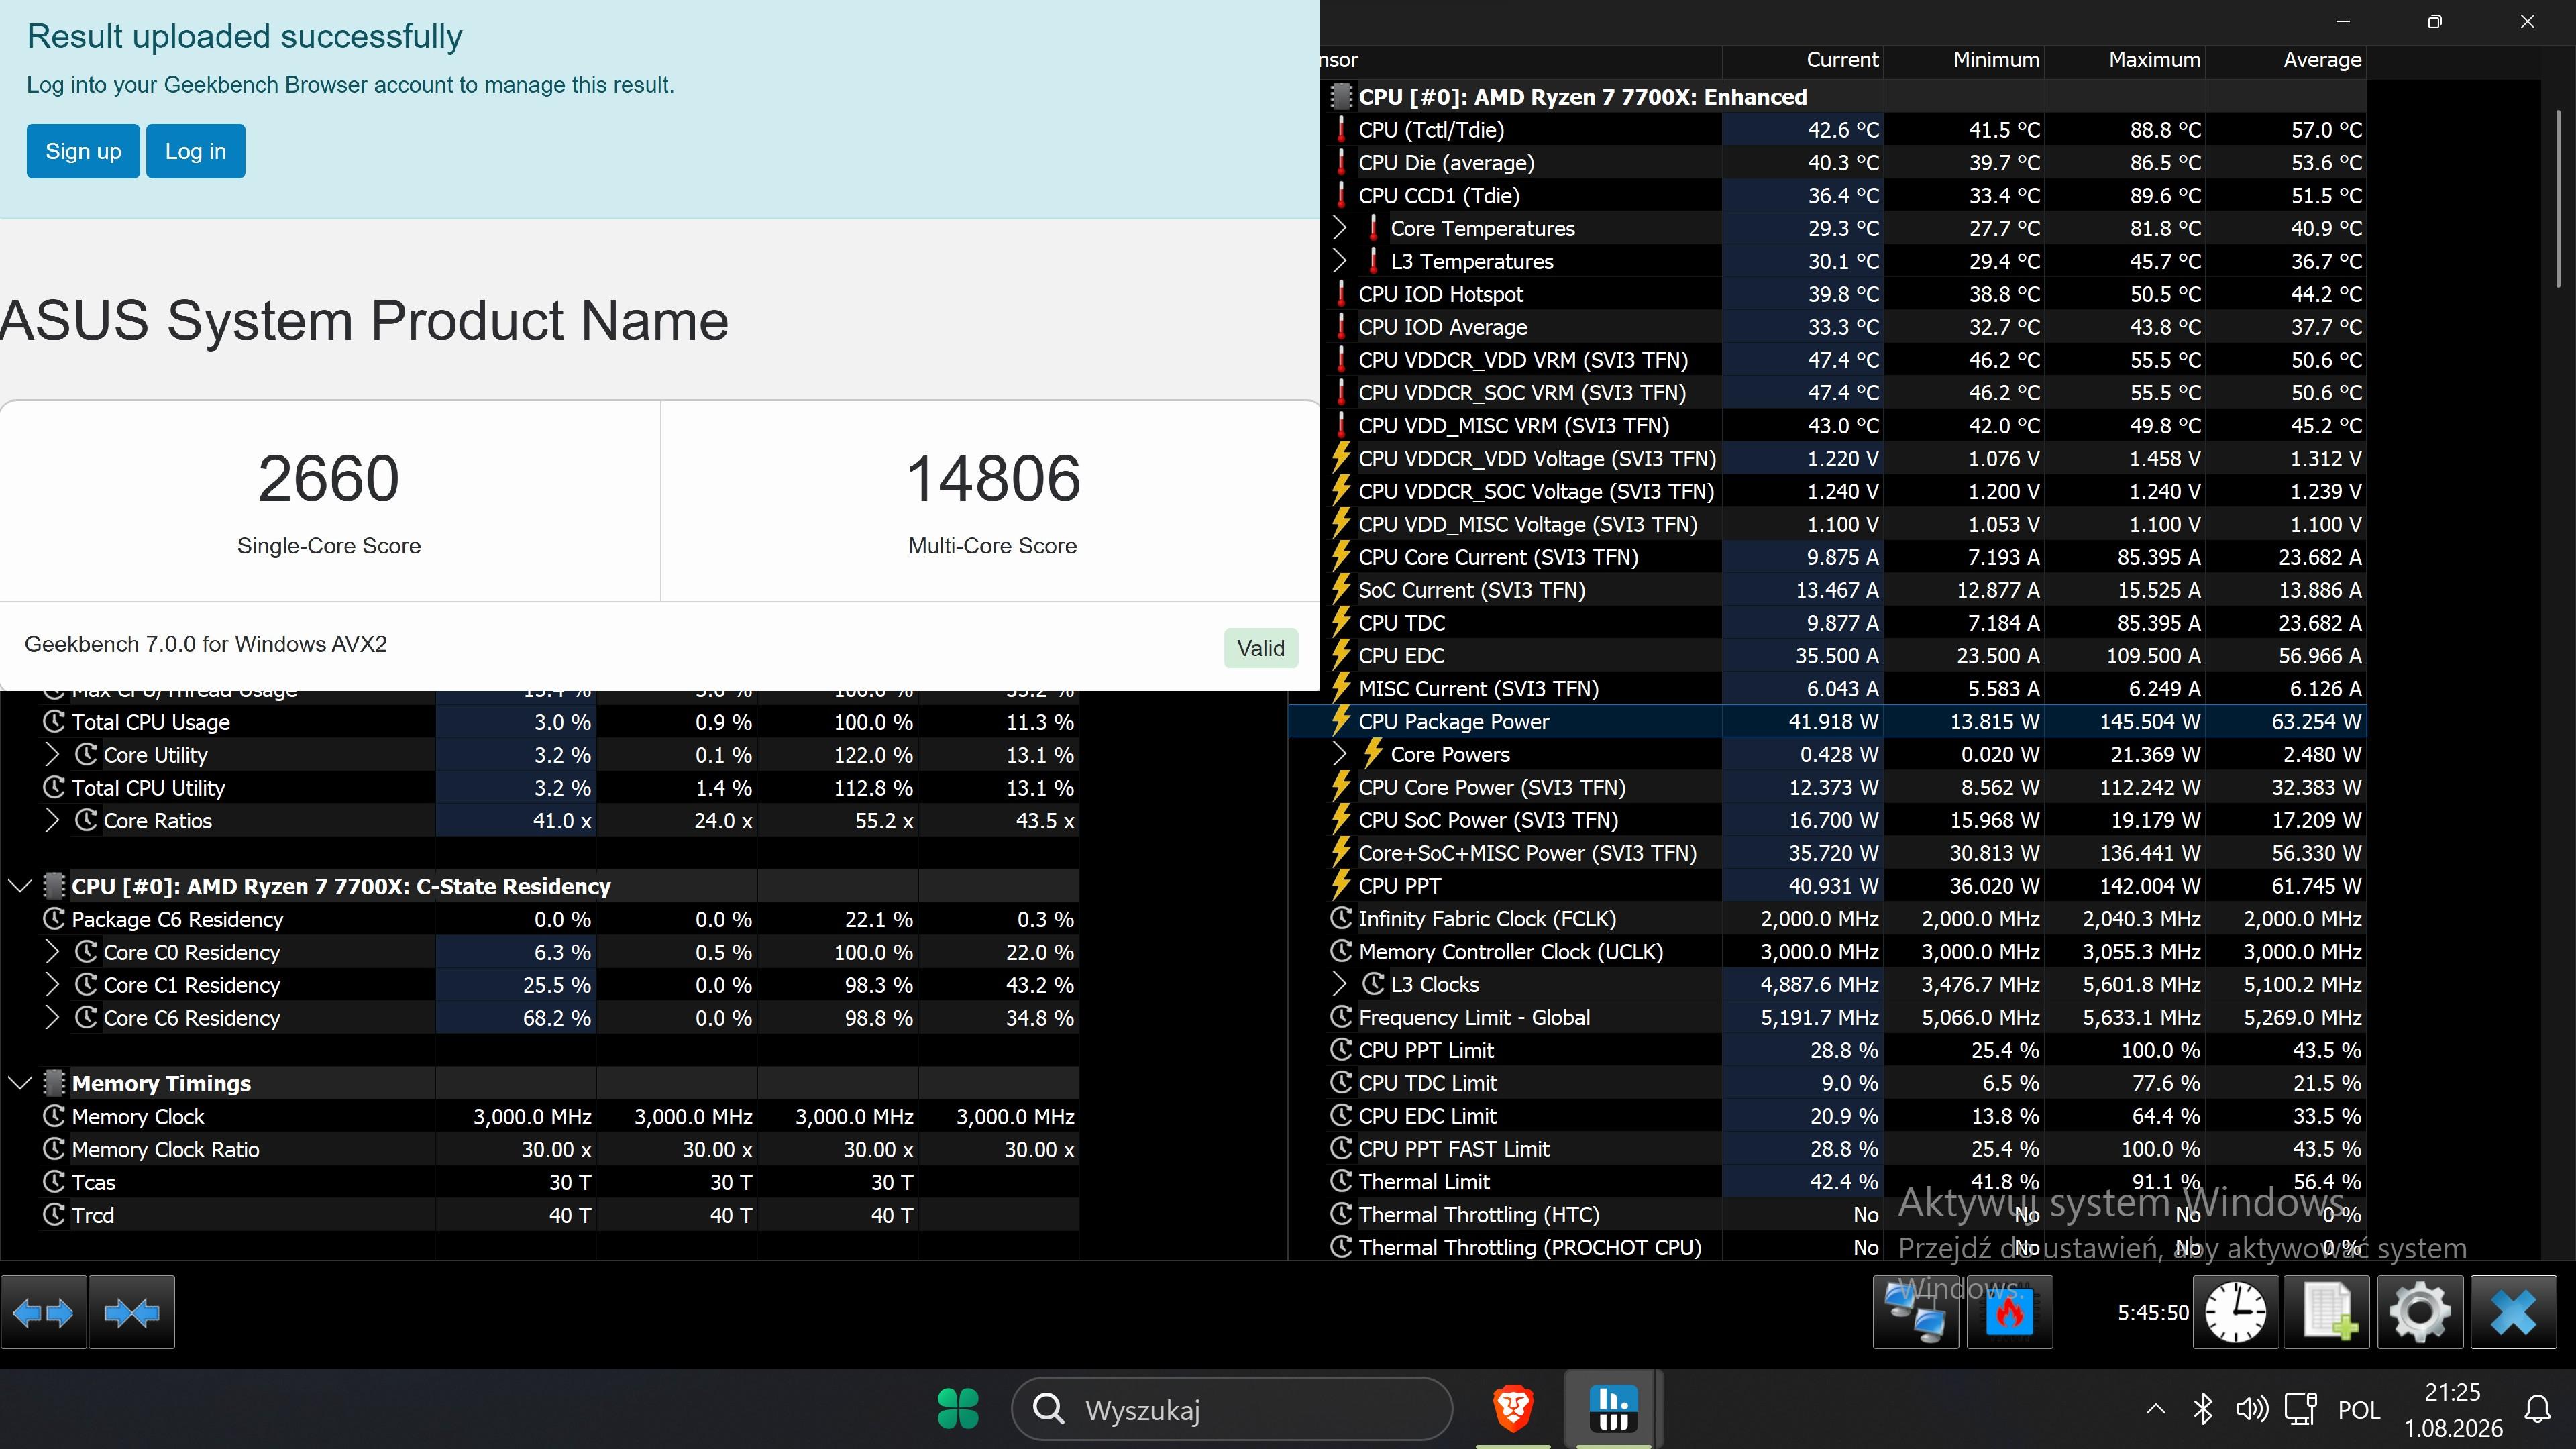Image resolution: width=2576 pixels, height=1449 pixels.
Task: Select the Memory Controller Clock (UCLK) row
Action: [1828, 951]
